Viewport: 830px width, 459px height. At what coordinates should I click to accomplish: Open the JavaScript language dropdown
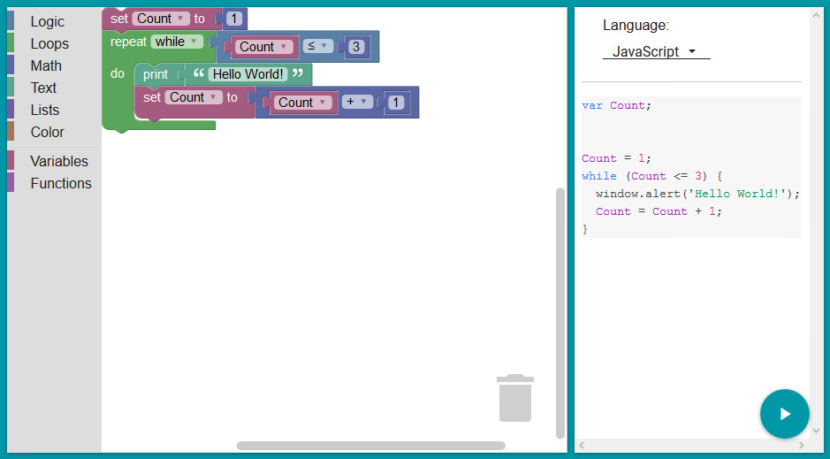click(656, 52)
